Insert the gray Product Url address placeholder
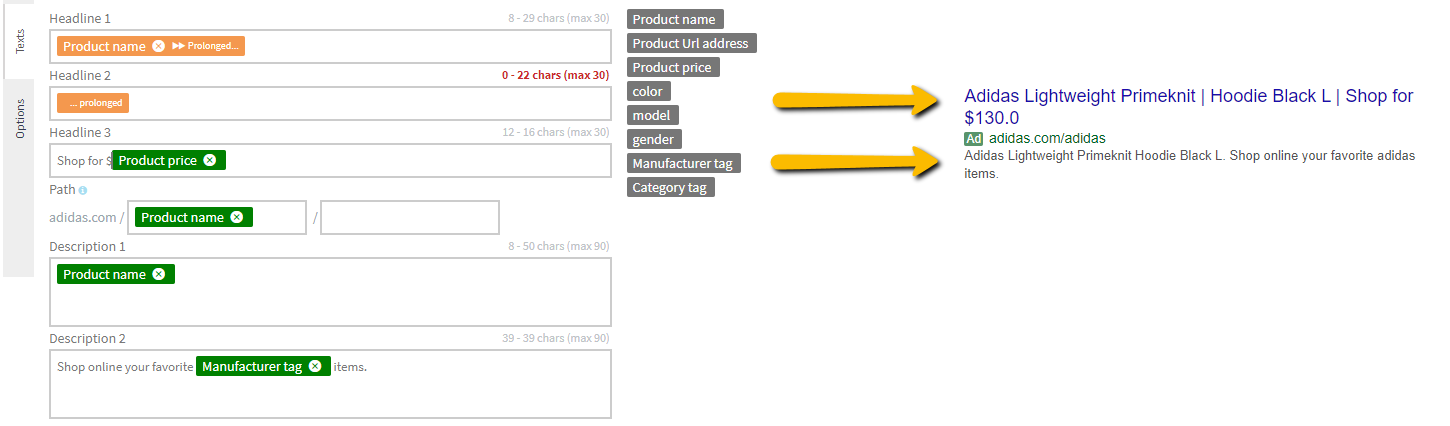1450x426 pixels. [691, 43]
